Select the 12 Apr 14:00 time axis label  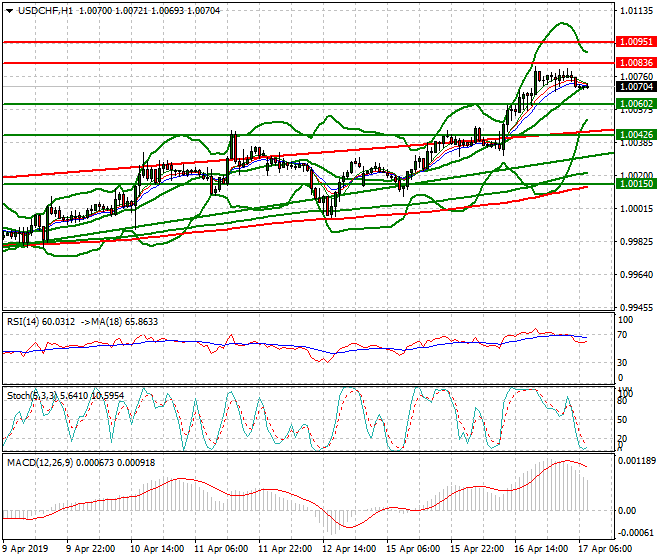click(x=349, y=549)
